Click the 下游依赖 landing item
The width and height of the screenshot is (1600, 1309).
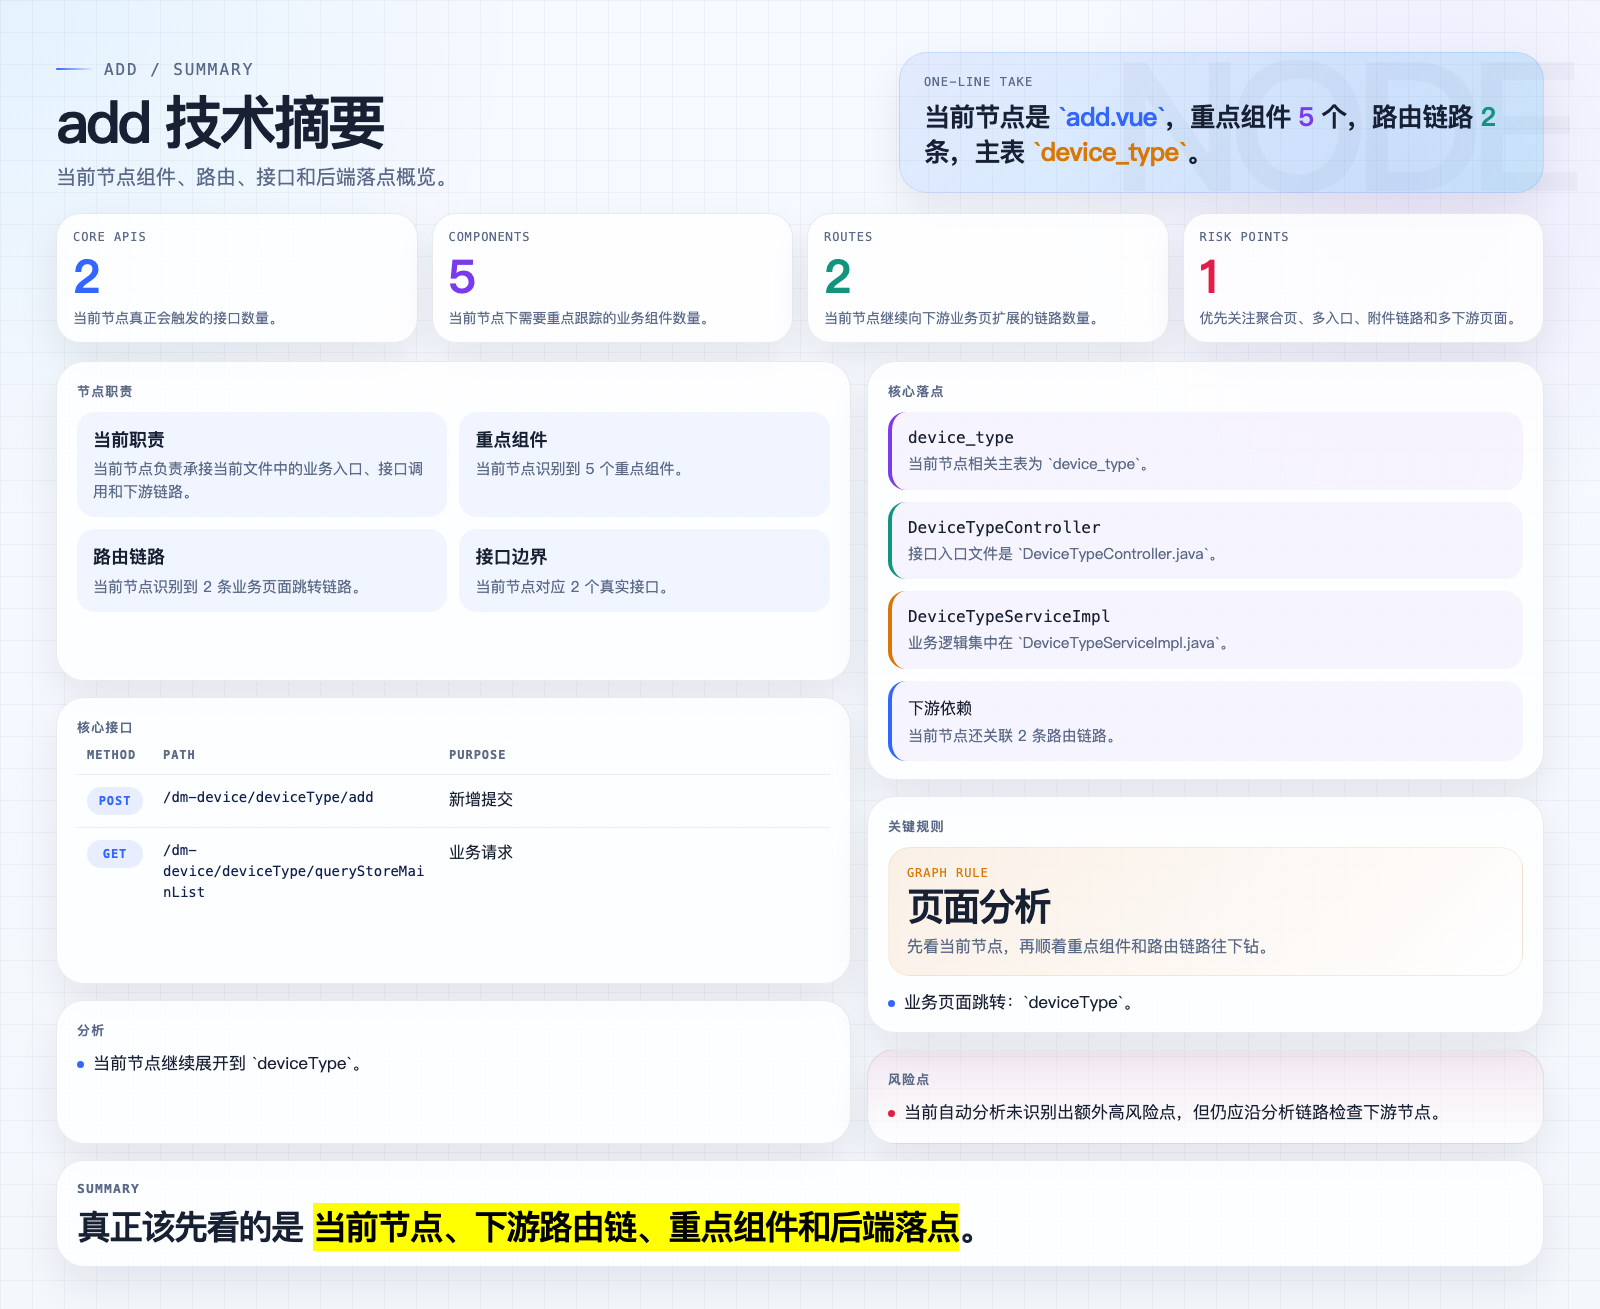point(1205,721)
